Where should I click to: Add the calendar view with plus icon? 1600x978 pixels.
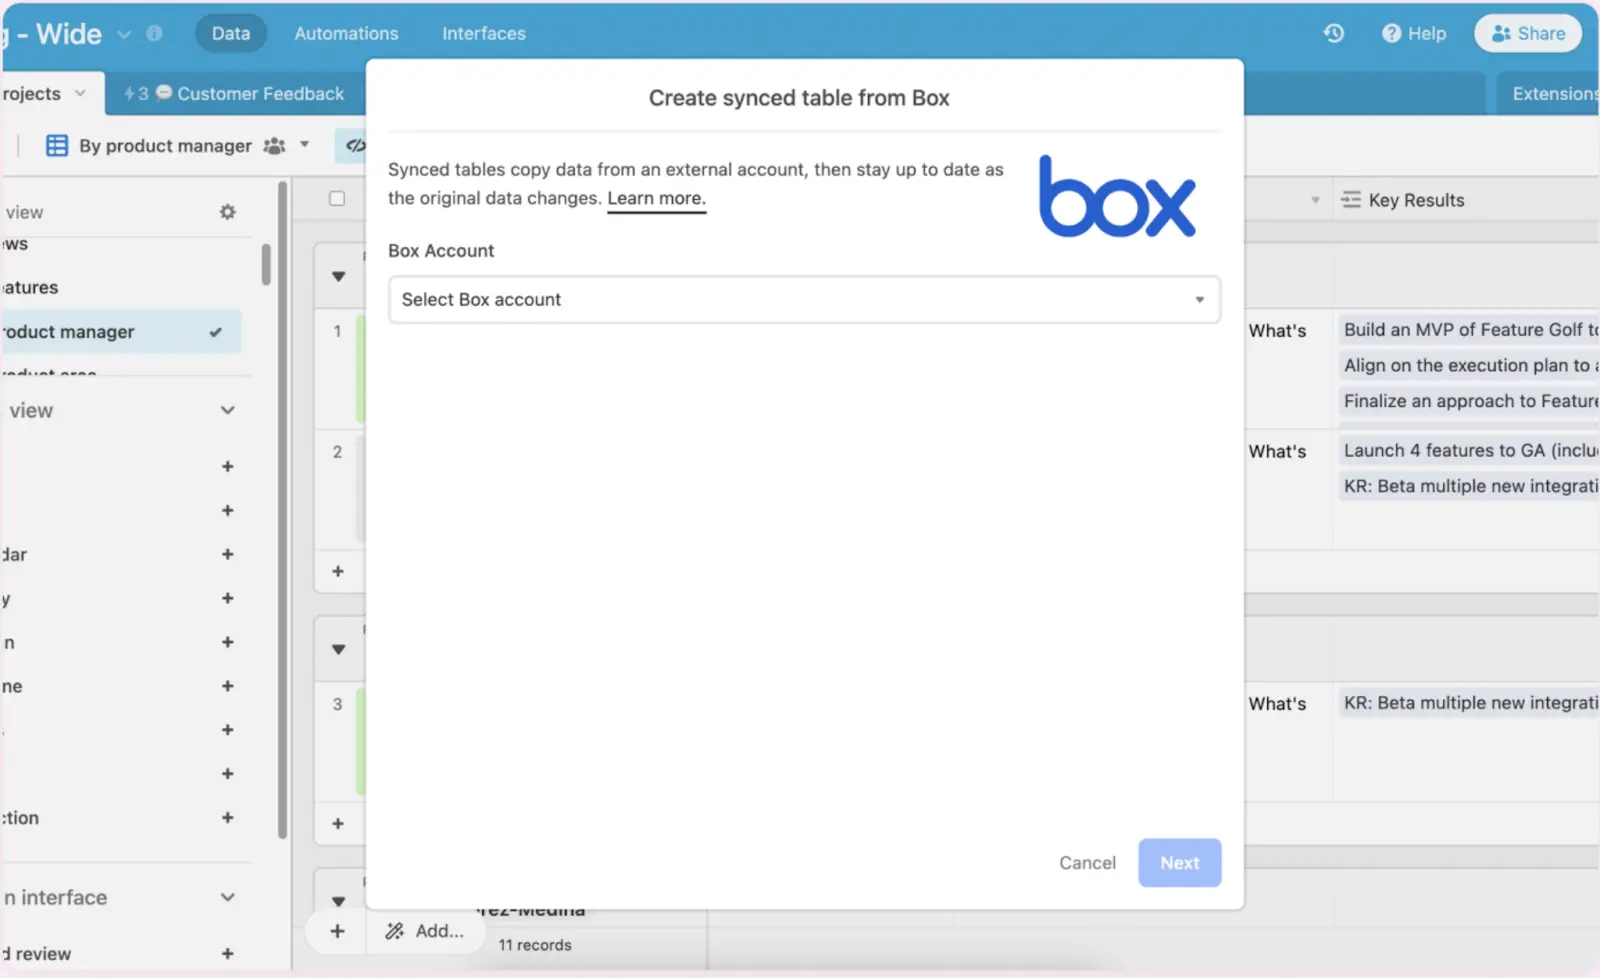[x=228, y=554]
